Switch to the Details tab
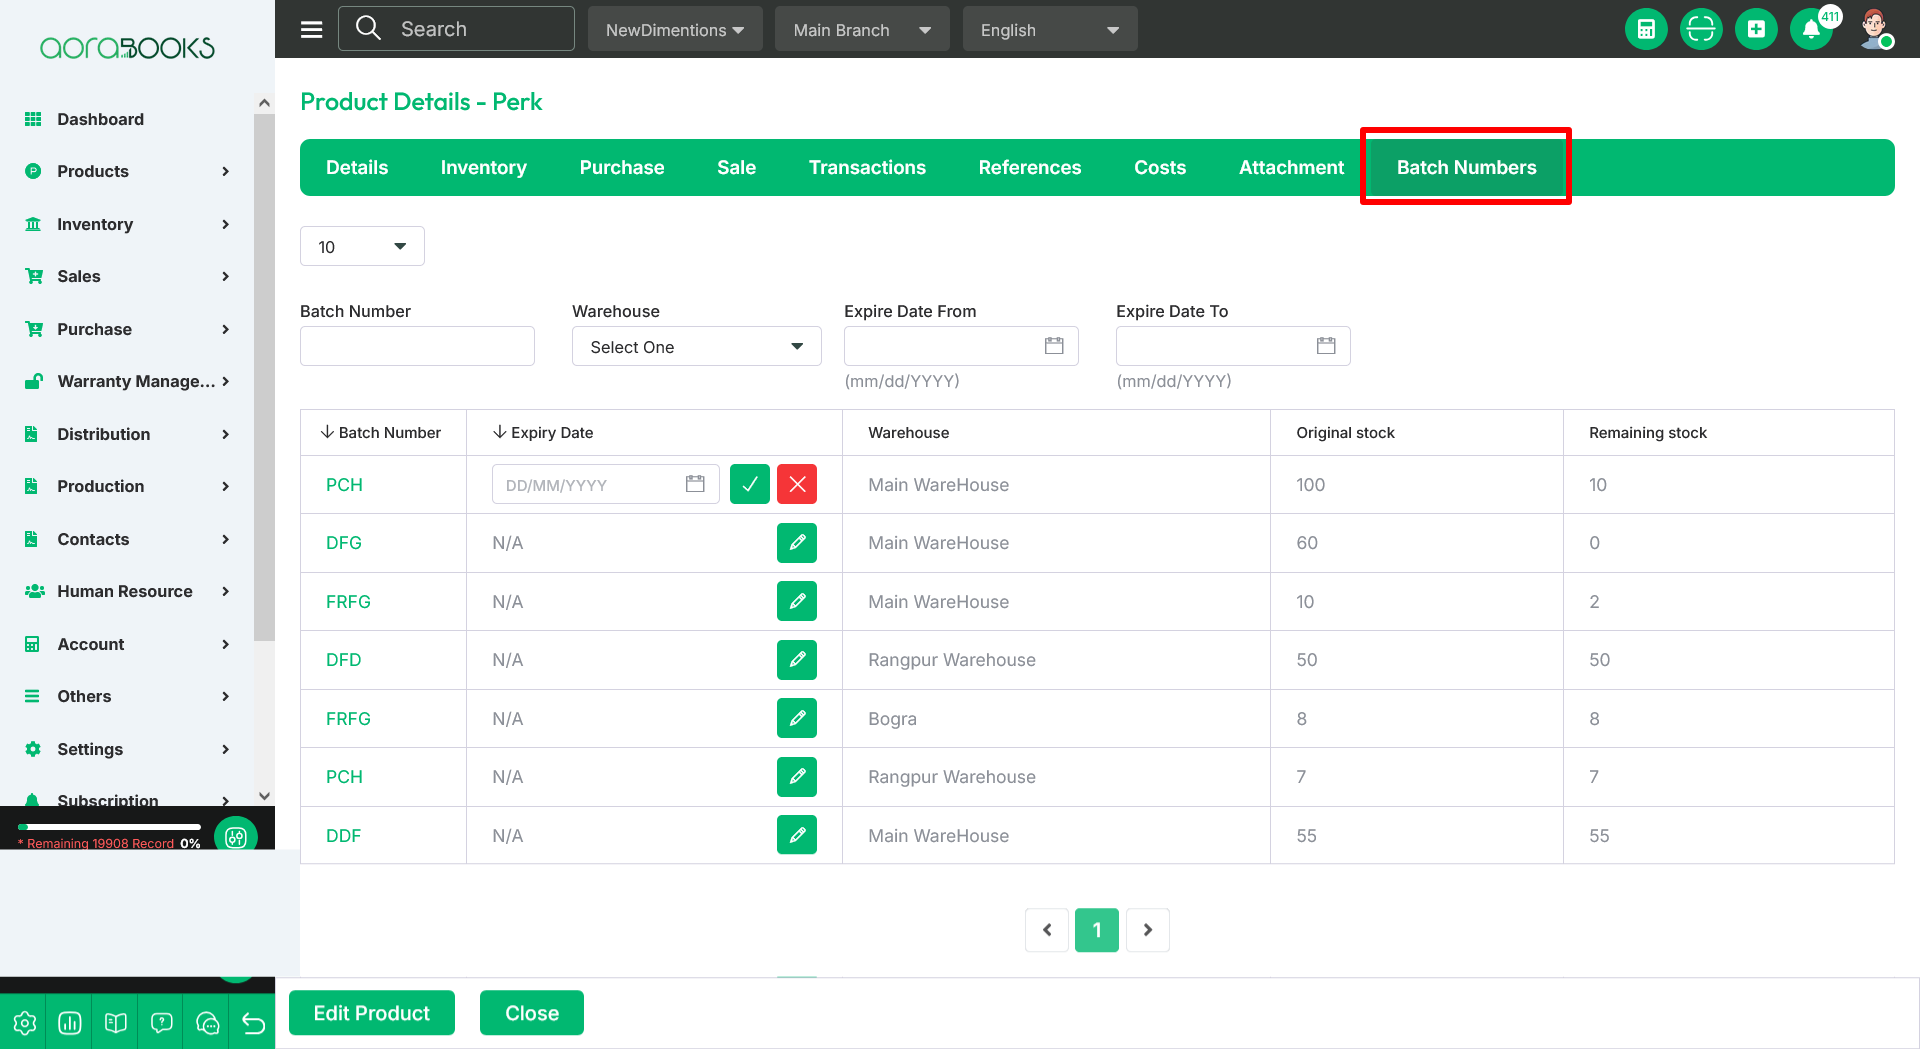Image resolution: width=1920 pixels, height=1050 pixels. pos(357,167)
